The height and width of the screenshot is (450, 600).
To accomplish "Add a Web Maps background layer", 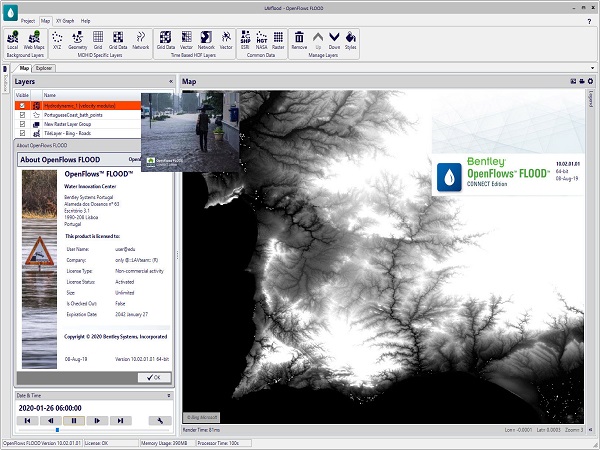I will (34, 40).
